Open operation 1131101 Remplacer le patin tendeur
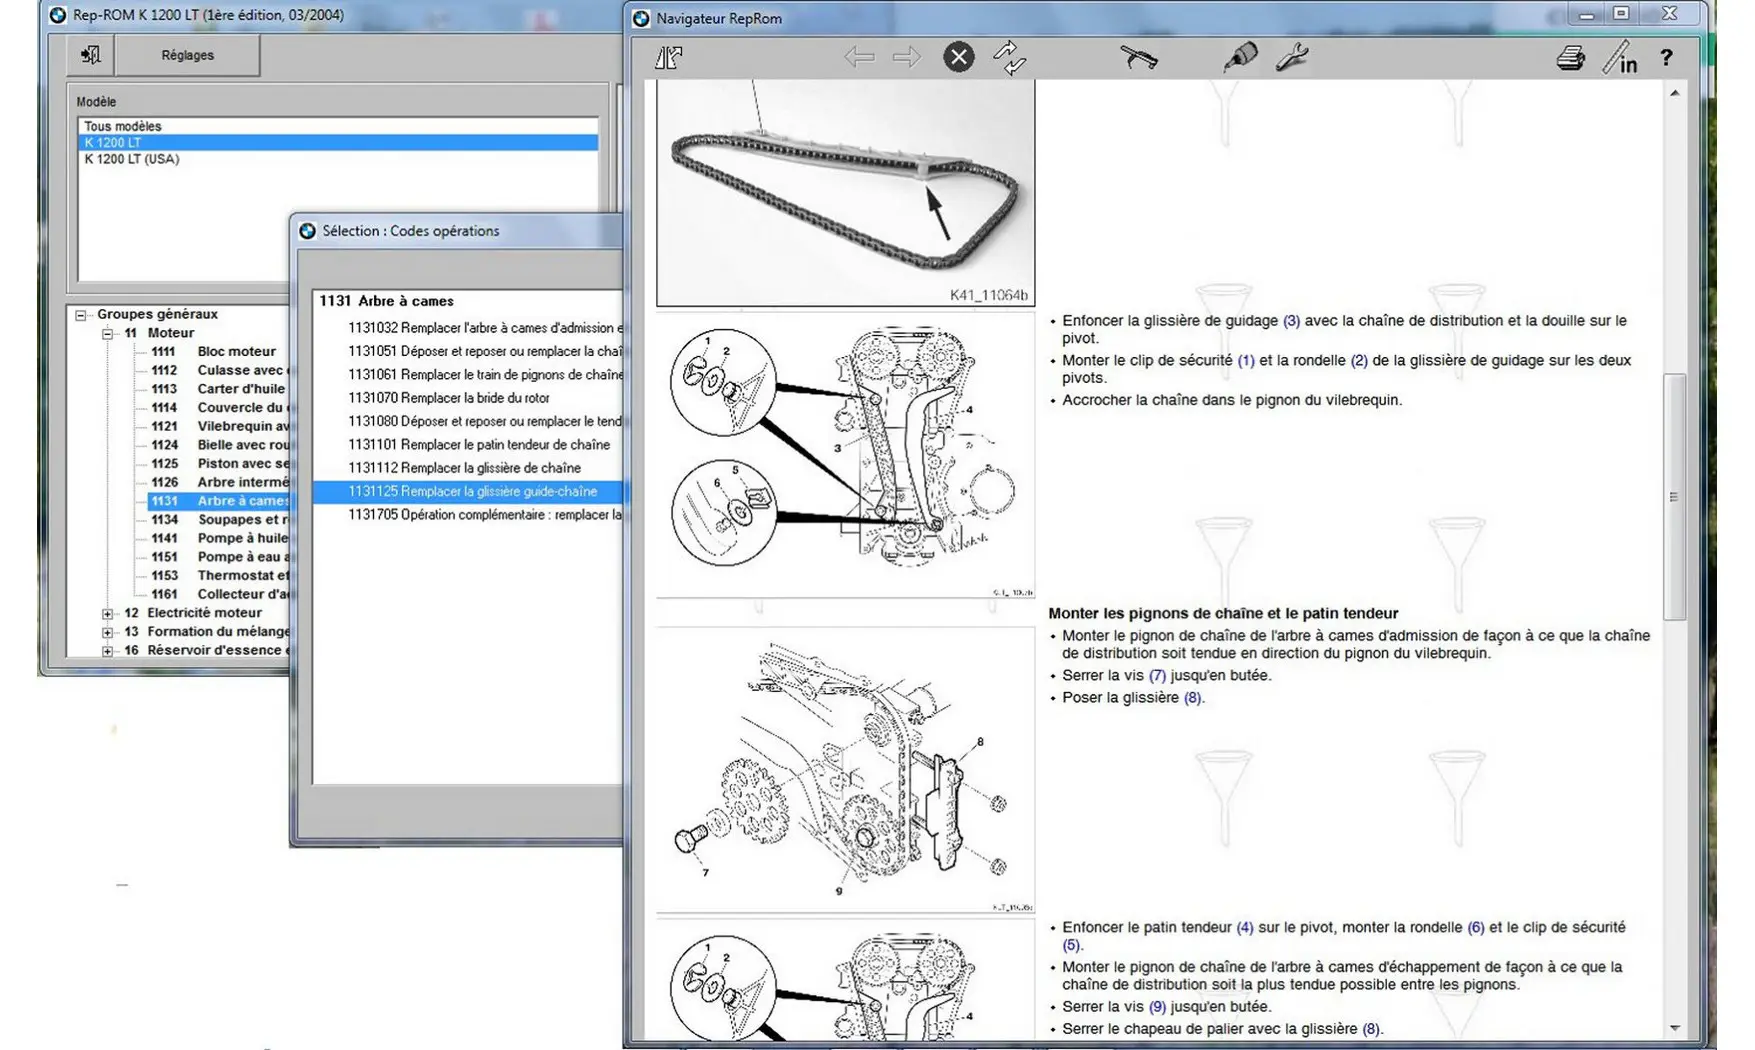The width and height of the screenshot is (1755, 1050). coord(479,445)
